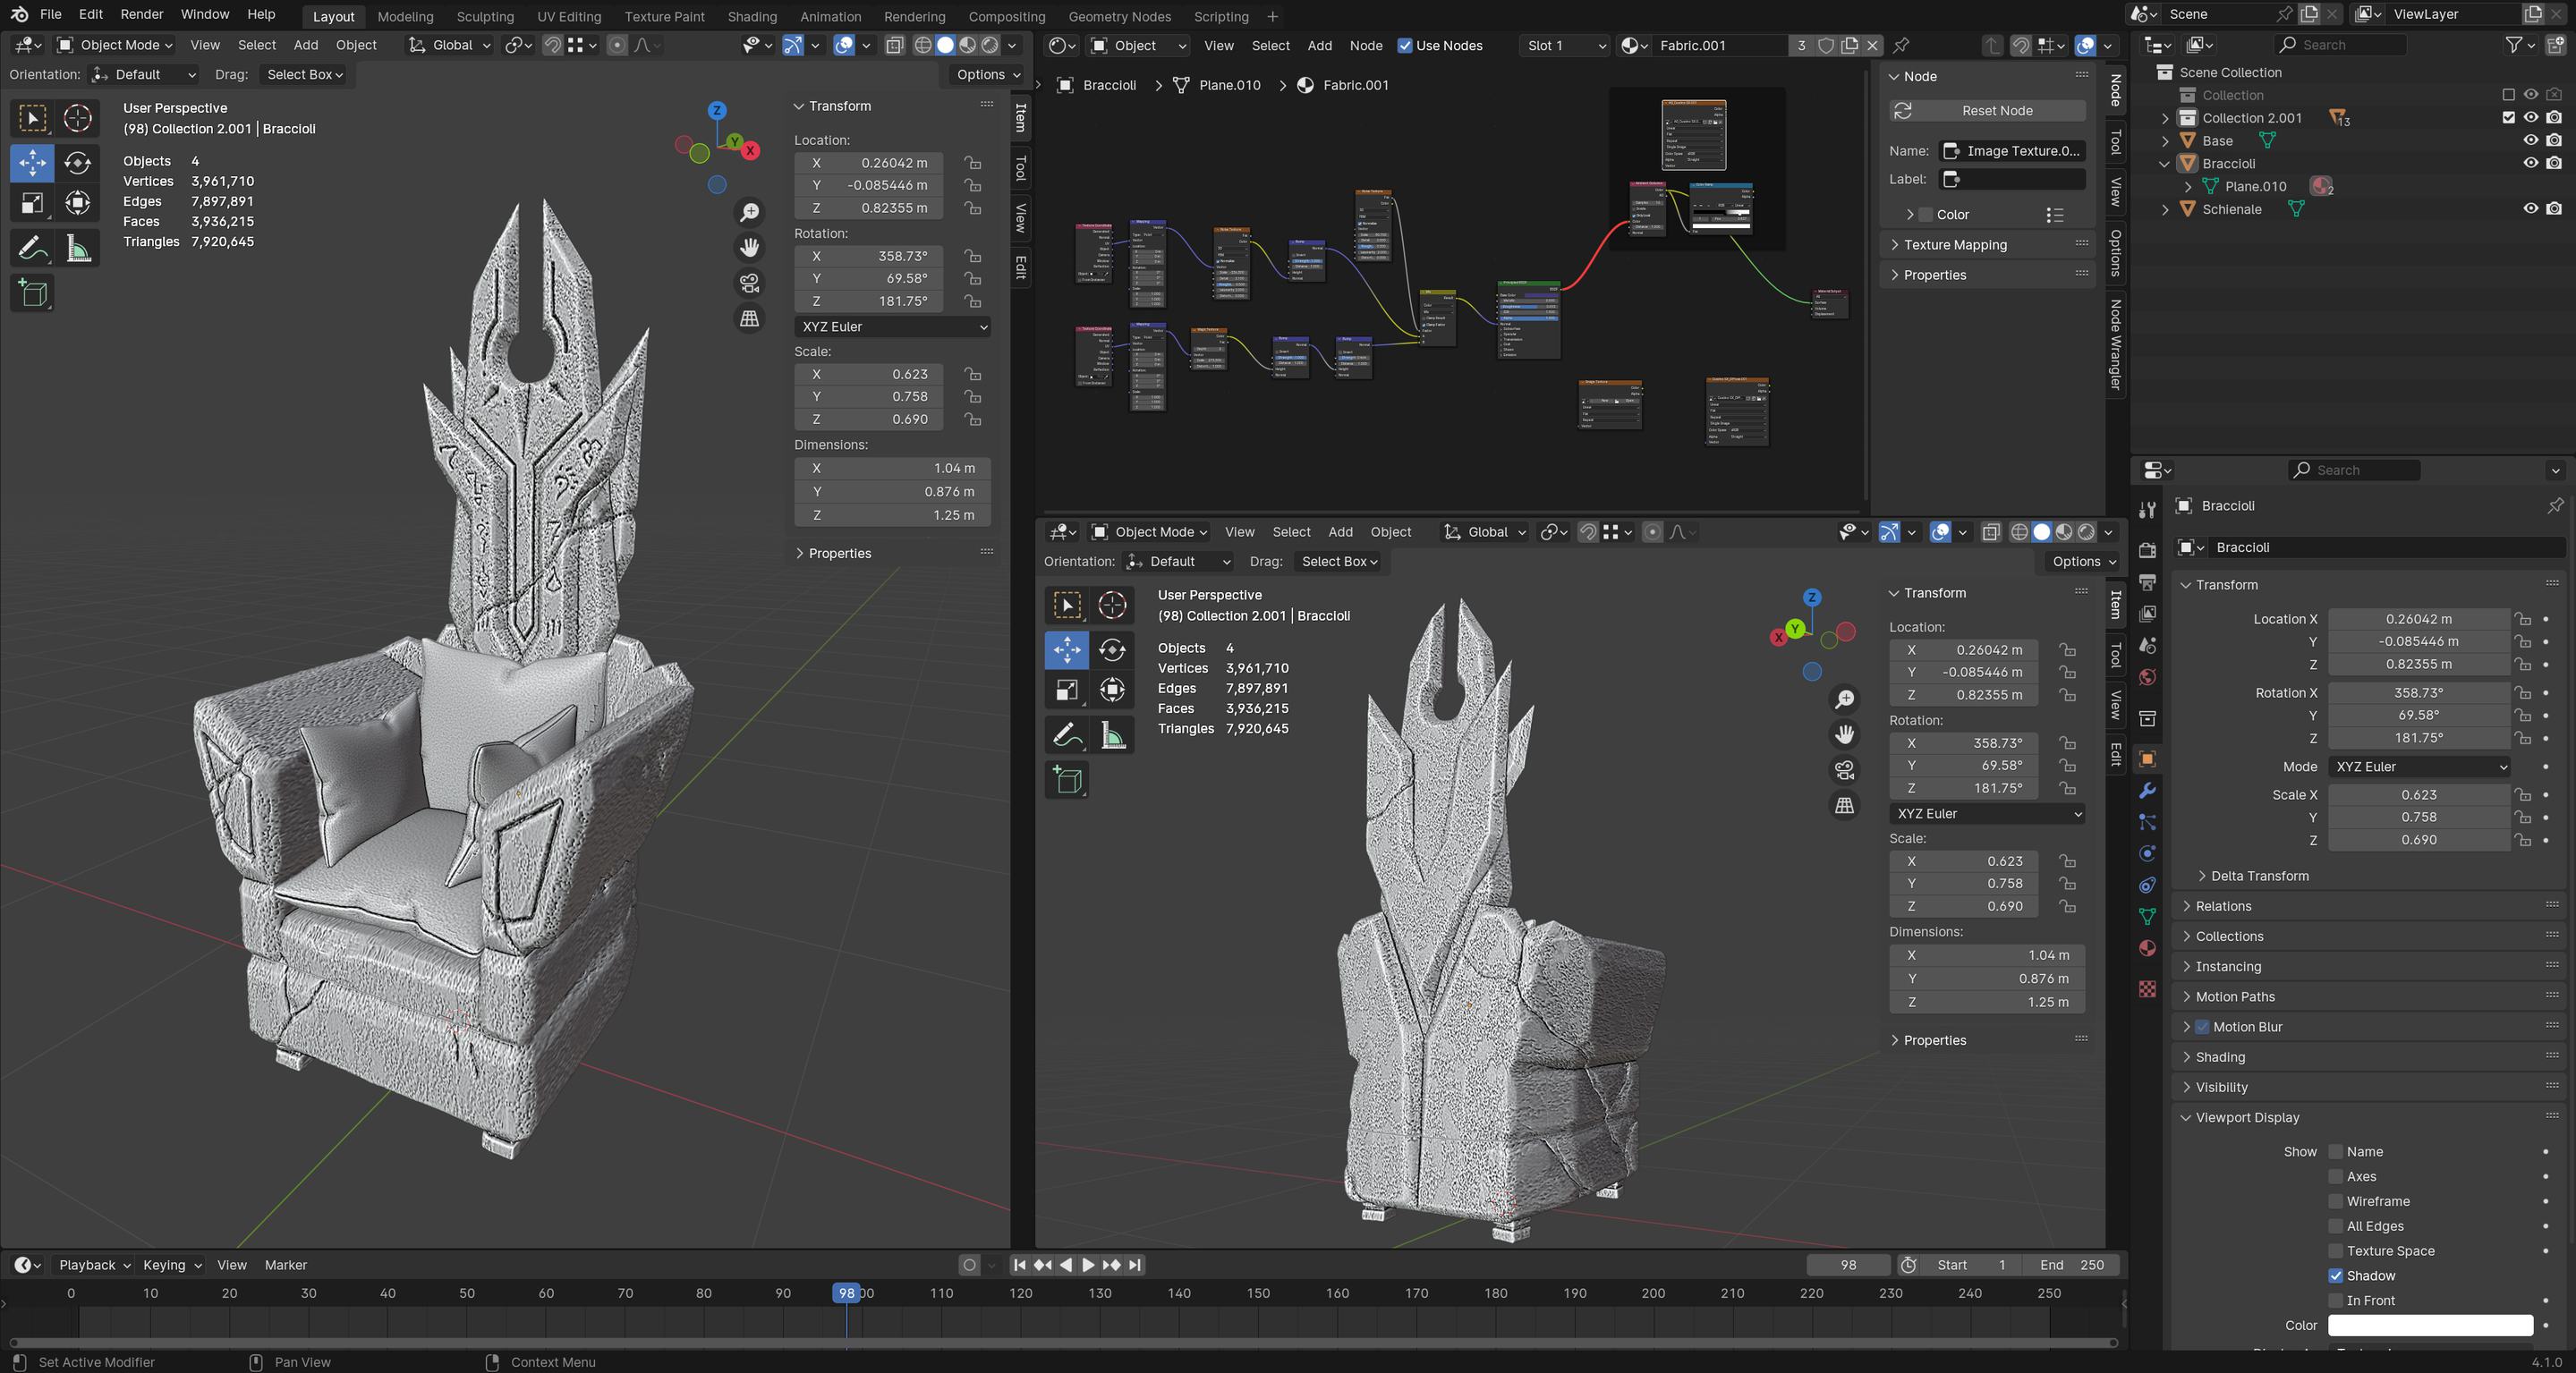Pin the Fabric.001 node tree

point(1901,45)
